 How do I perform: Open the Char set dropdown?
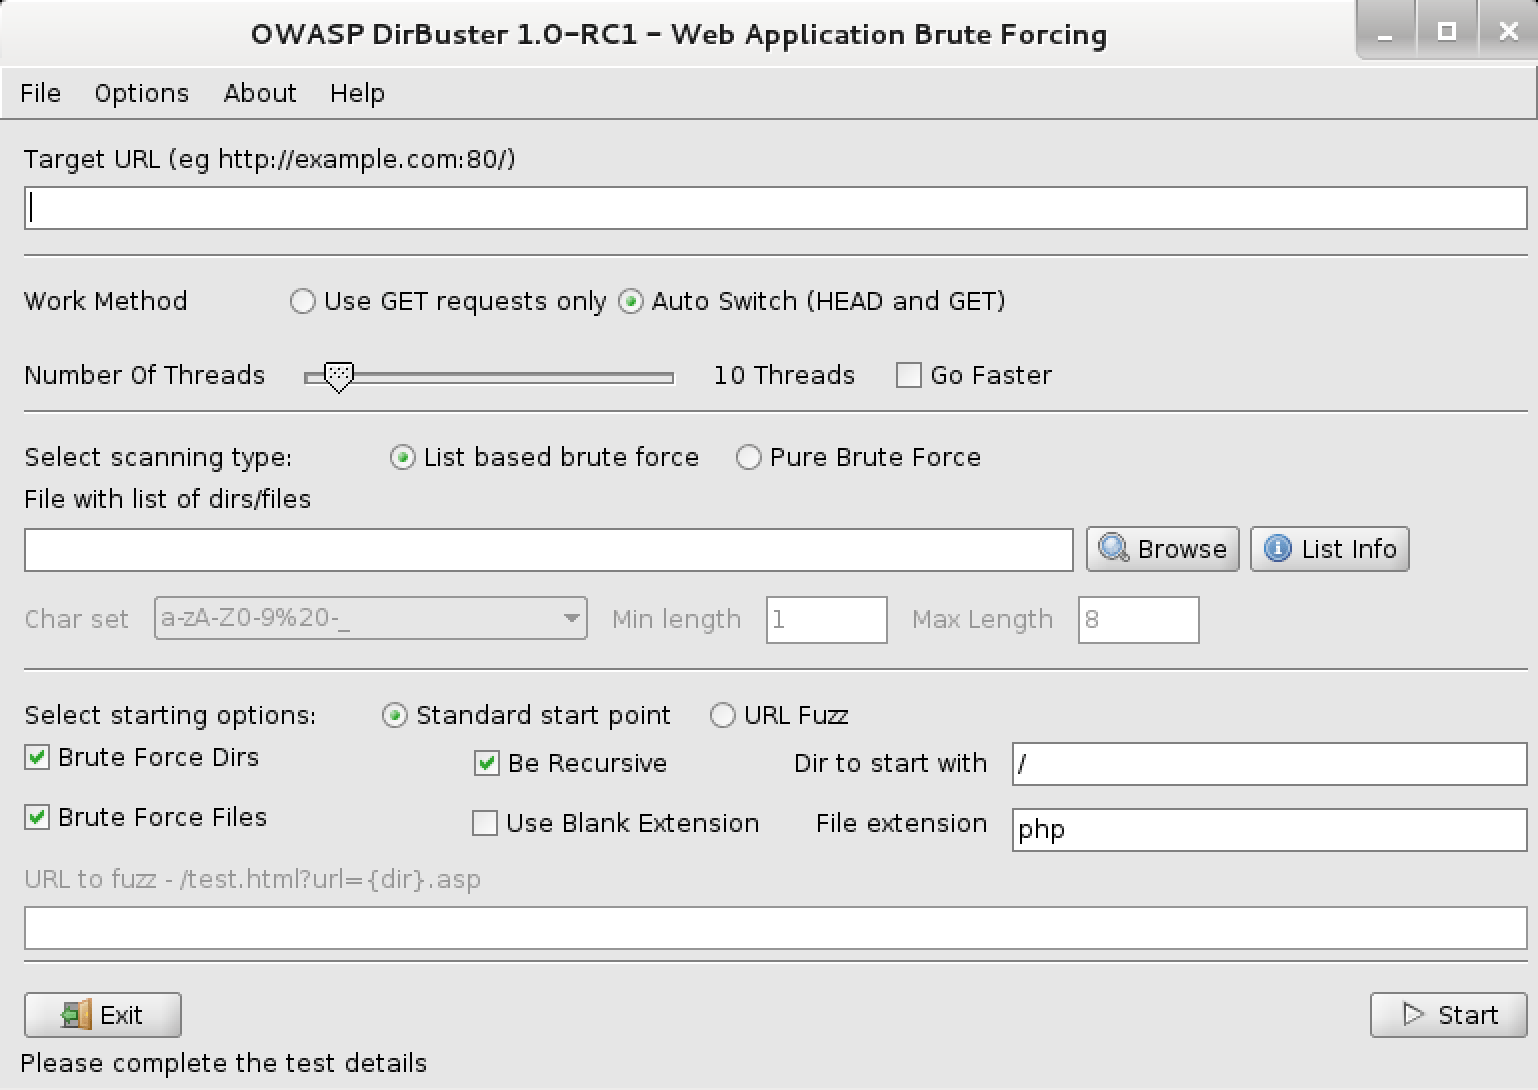[371, 618]
